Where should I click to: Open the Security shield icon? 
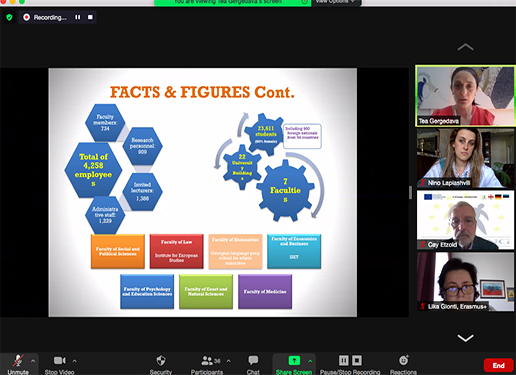point(161,361)
